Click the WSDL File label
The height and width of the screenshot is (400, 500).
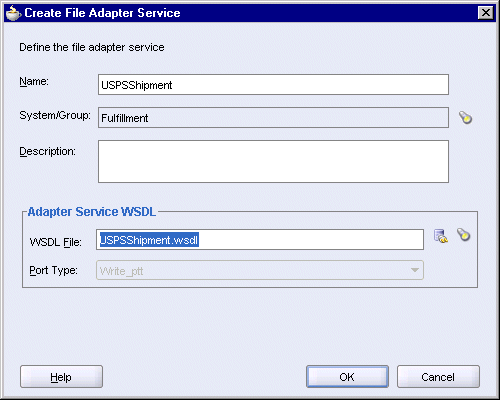tap(56, 242)
